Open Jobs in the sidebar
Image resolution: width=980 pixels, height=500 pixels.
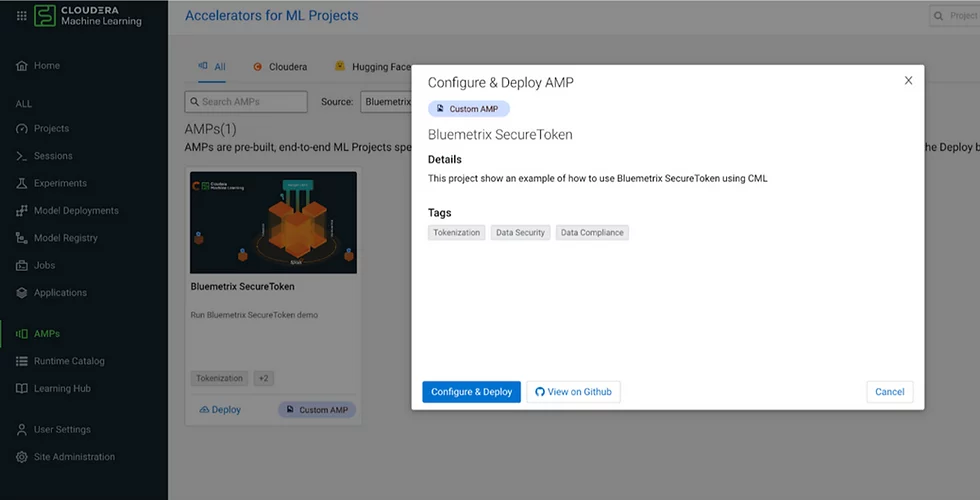[44, 266]
